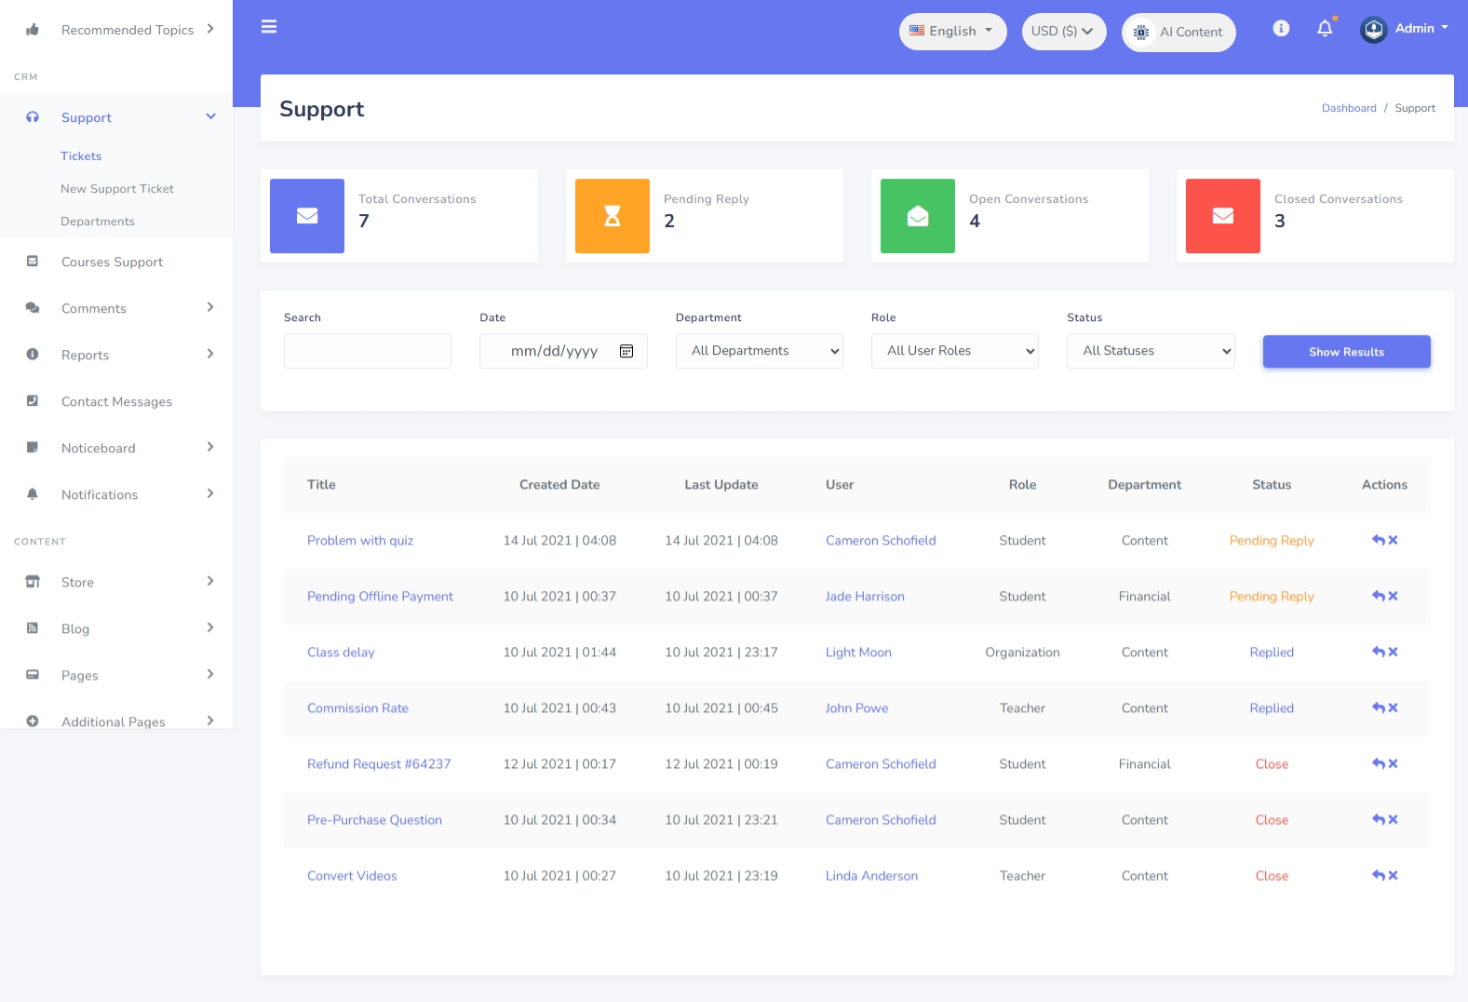Open the All User Roles dropdown
Viewport: 1468px width, 1002px height.
[955, 351]
